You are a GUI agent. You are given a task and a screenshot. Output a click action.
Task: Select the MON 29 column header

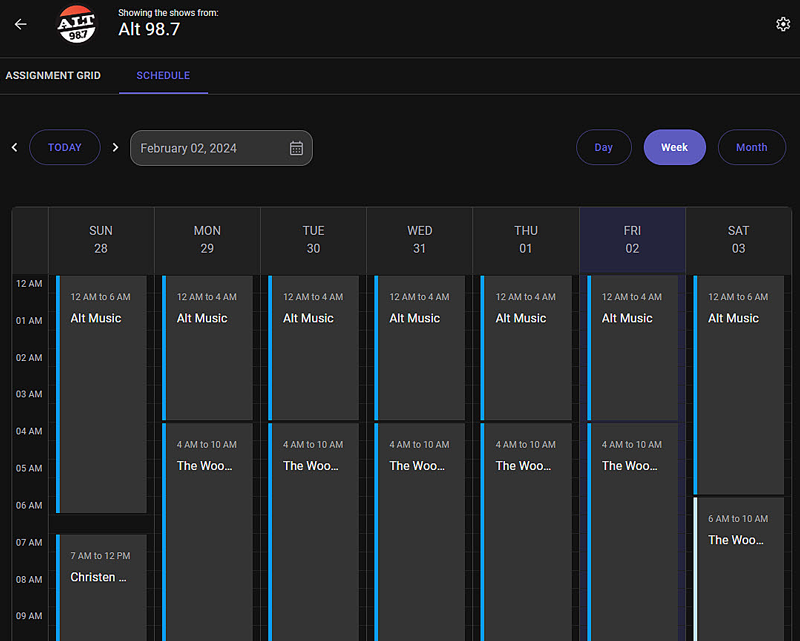[x=207, y=240]
